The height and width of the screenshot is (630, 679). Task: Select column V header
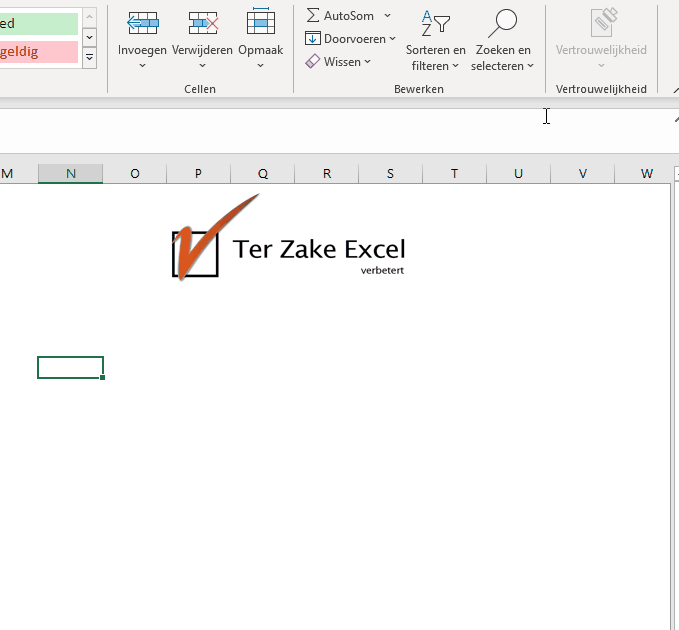click(582, 174)
